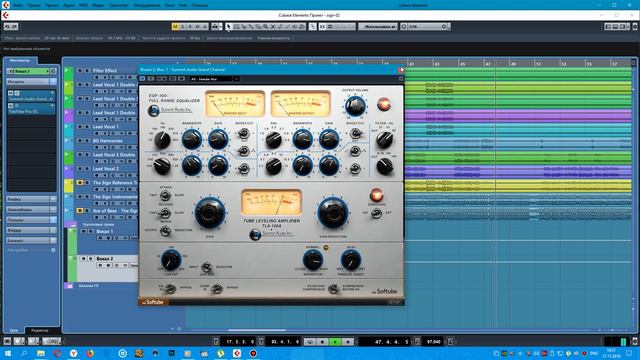
Task: Expand the Посылы section in Inspector
Action: coord(31,220)
